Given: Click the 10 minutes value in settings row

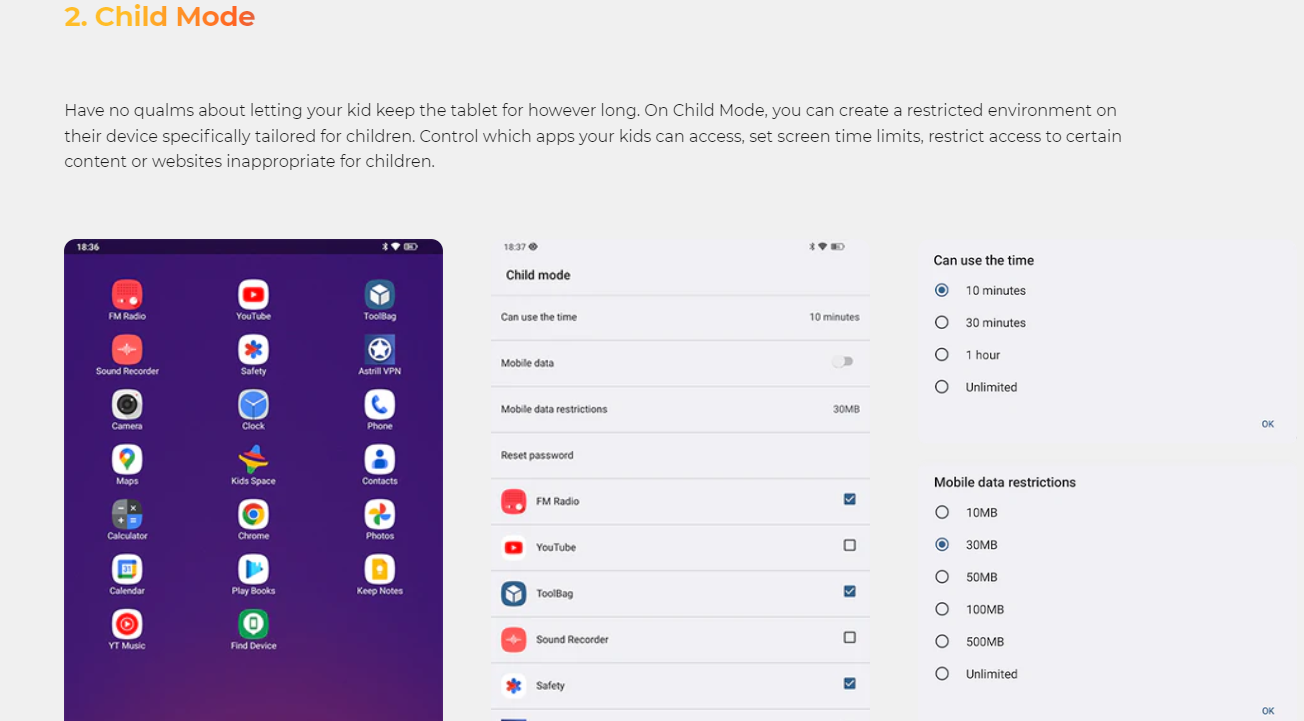Looking at the screenshot, I should click(x=834, y=317).
